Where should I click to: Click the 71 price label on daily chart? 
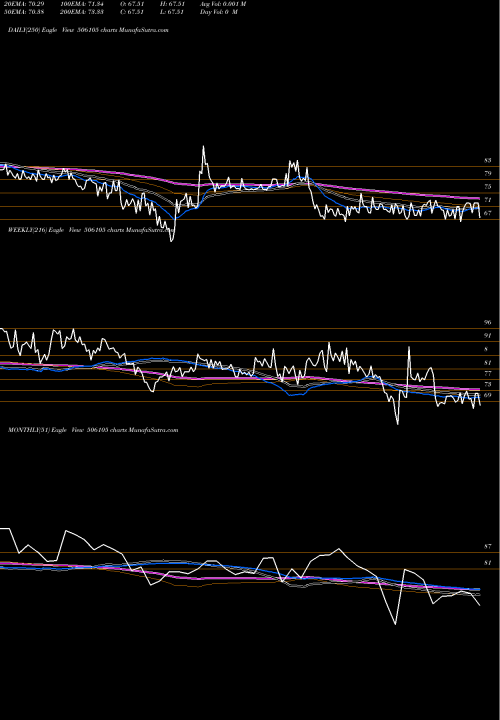(488, 200)
